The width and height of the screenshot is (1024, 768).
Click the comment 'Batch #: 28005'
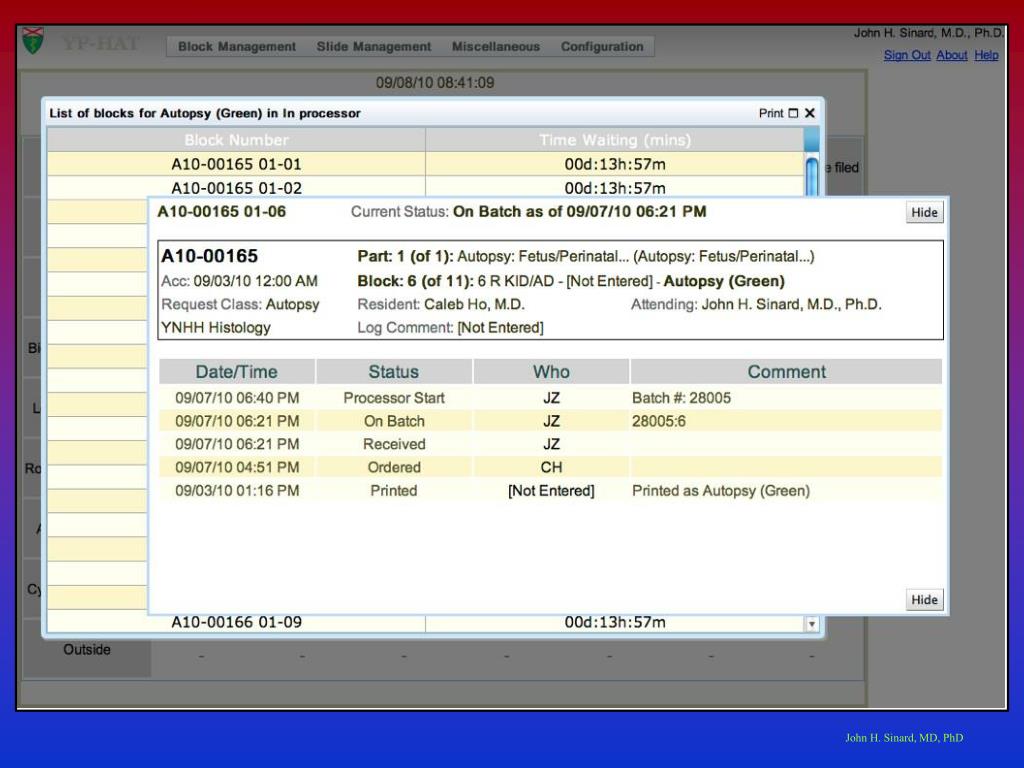pyautogui.click(x=681, y=398)
